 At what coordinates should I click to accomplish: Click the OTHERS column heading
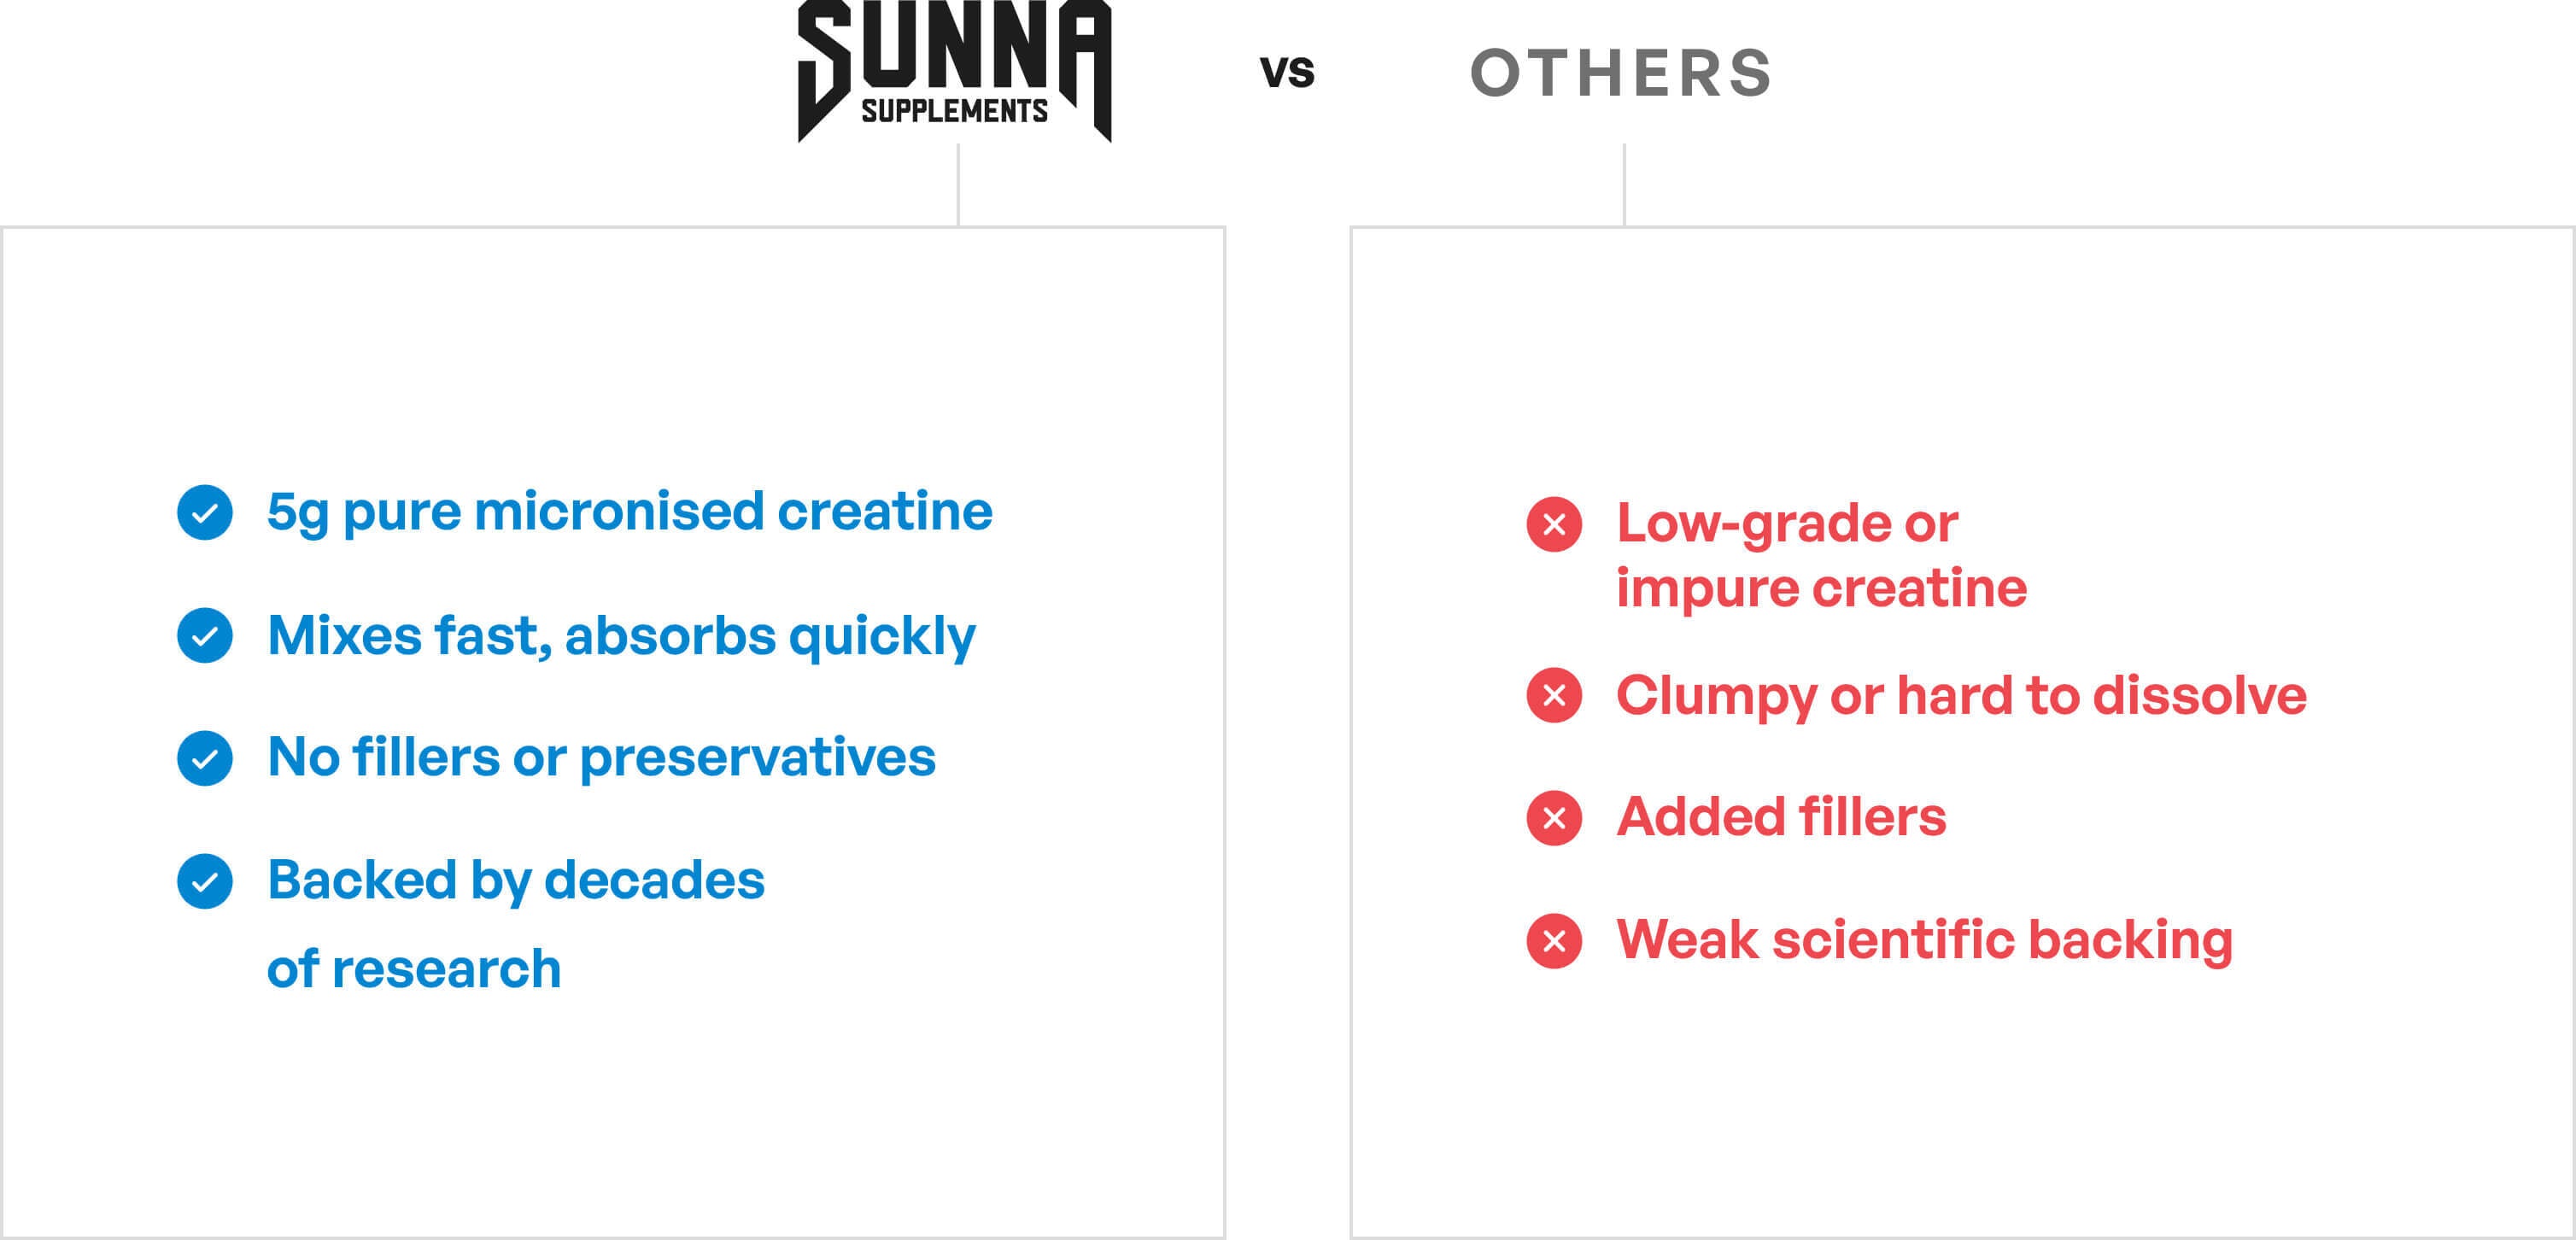point(1621,73)
